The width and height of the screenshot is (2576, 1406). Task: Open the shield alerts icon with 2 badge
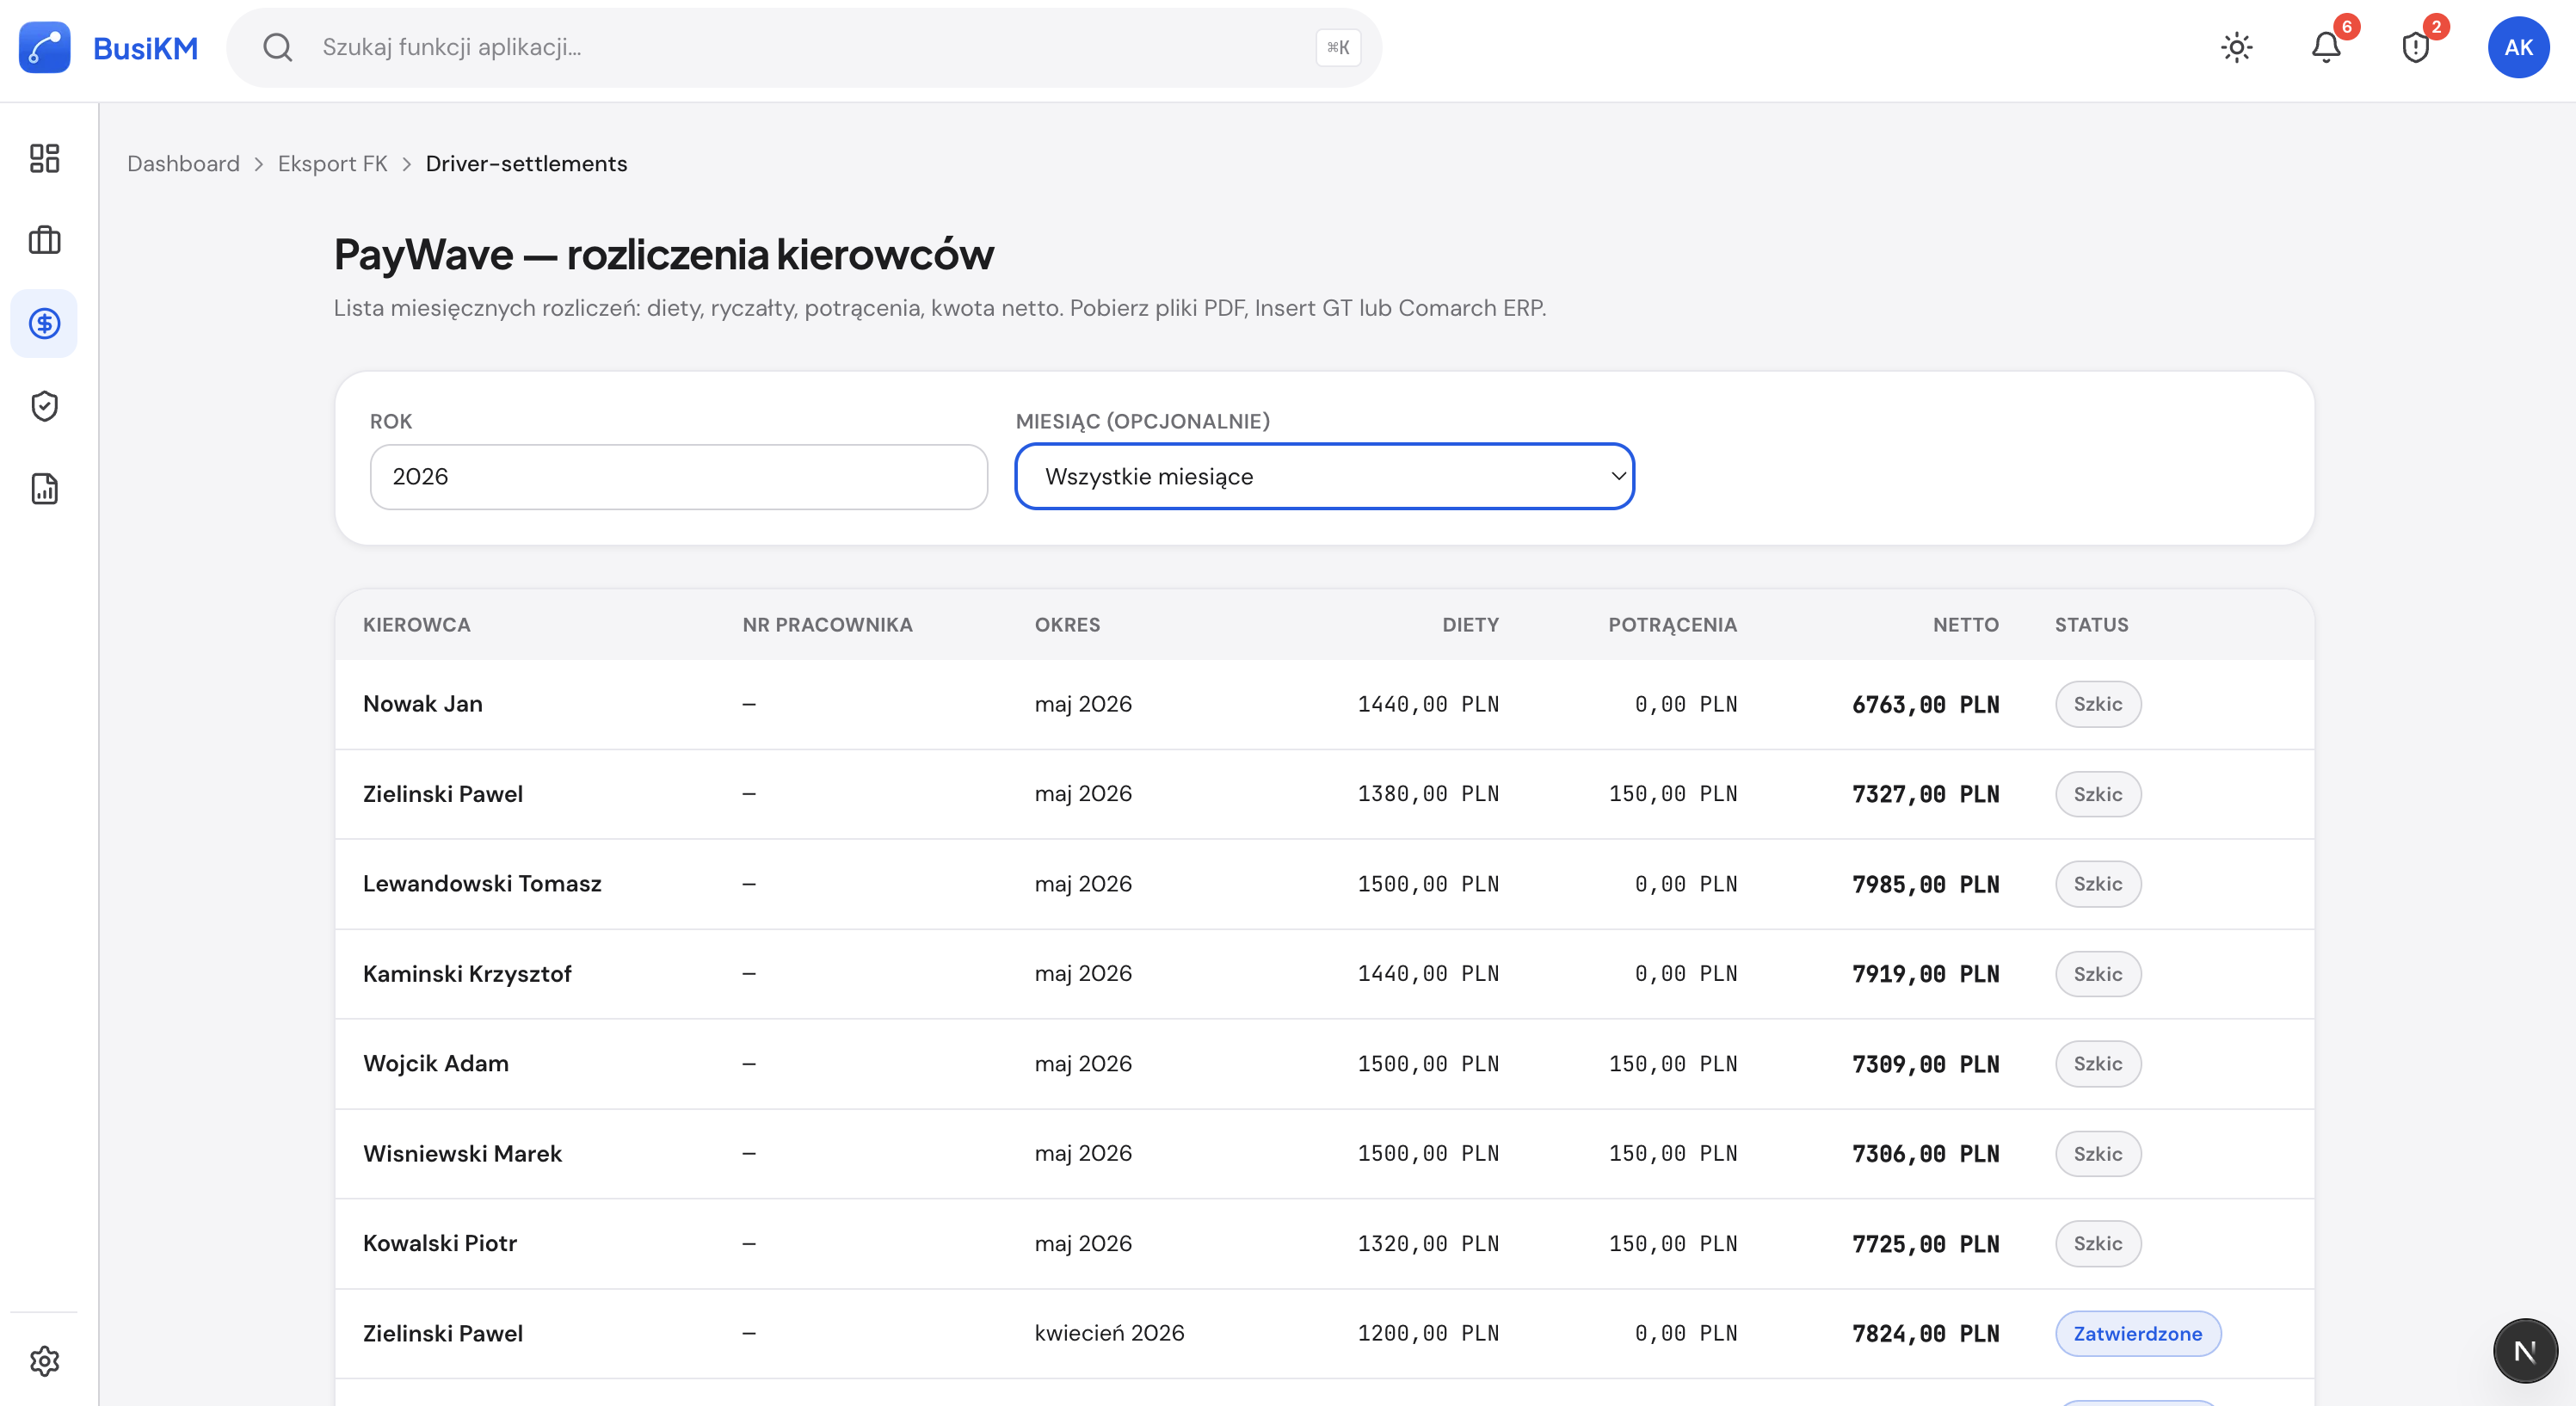(2415, 47)
